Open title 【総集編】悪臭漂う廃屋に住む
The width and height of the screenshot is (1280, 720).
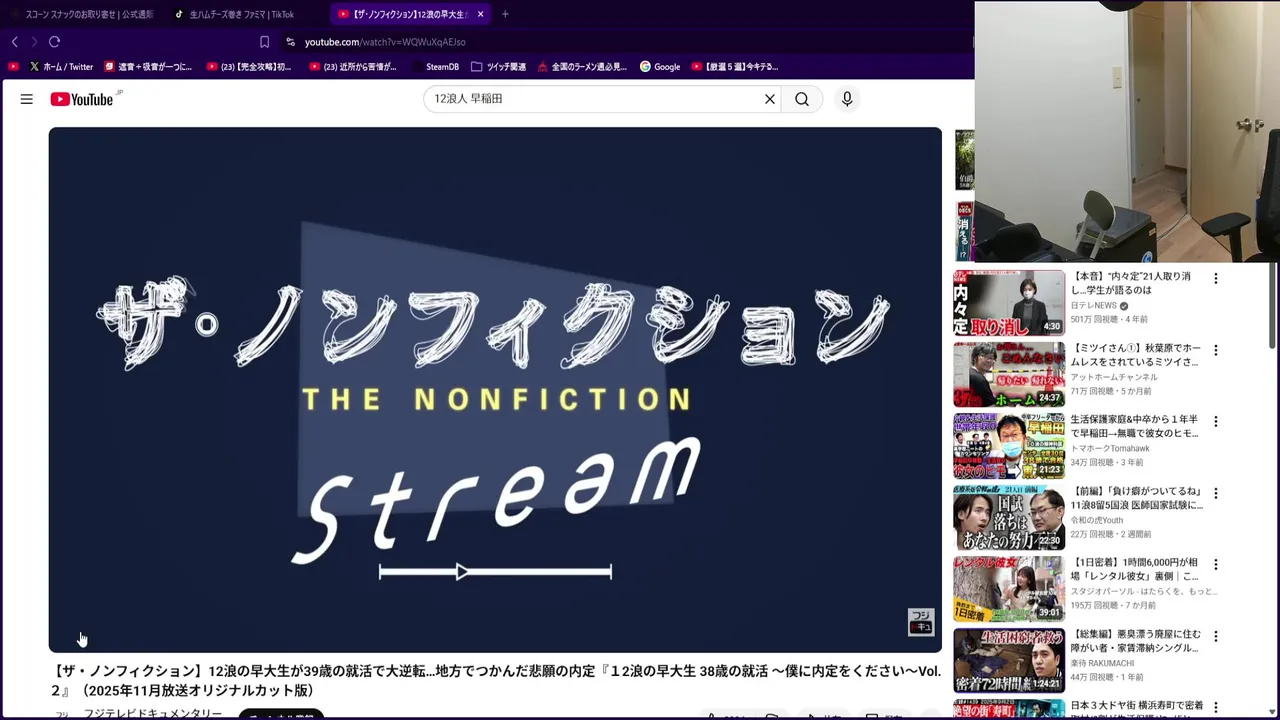(x=1135, y=641)
